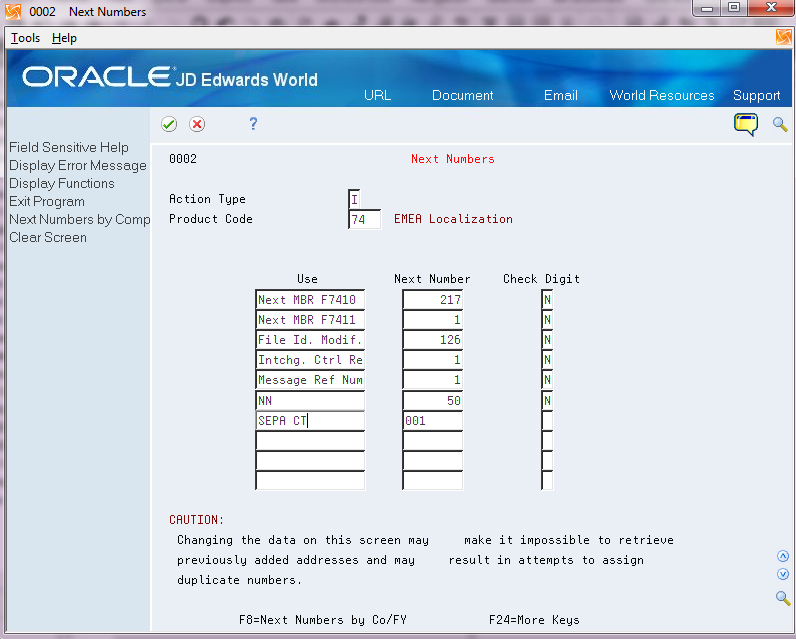This screenshot has width=796, height=639.
Task: Click Check Digit field of SEPA CT row
Action: click(x=547, y=421)
